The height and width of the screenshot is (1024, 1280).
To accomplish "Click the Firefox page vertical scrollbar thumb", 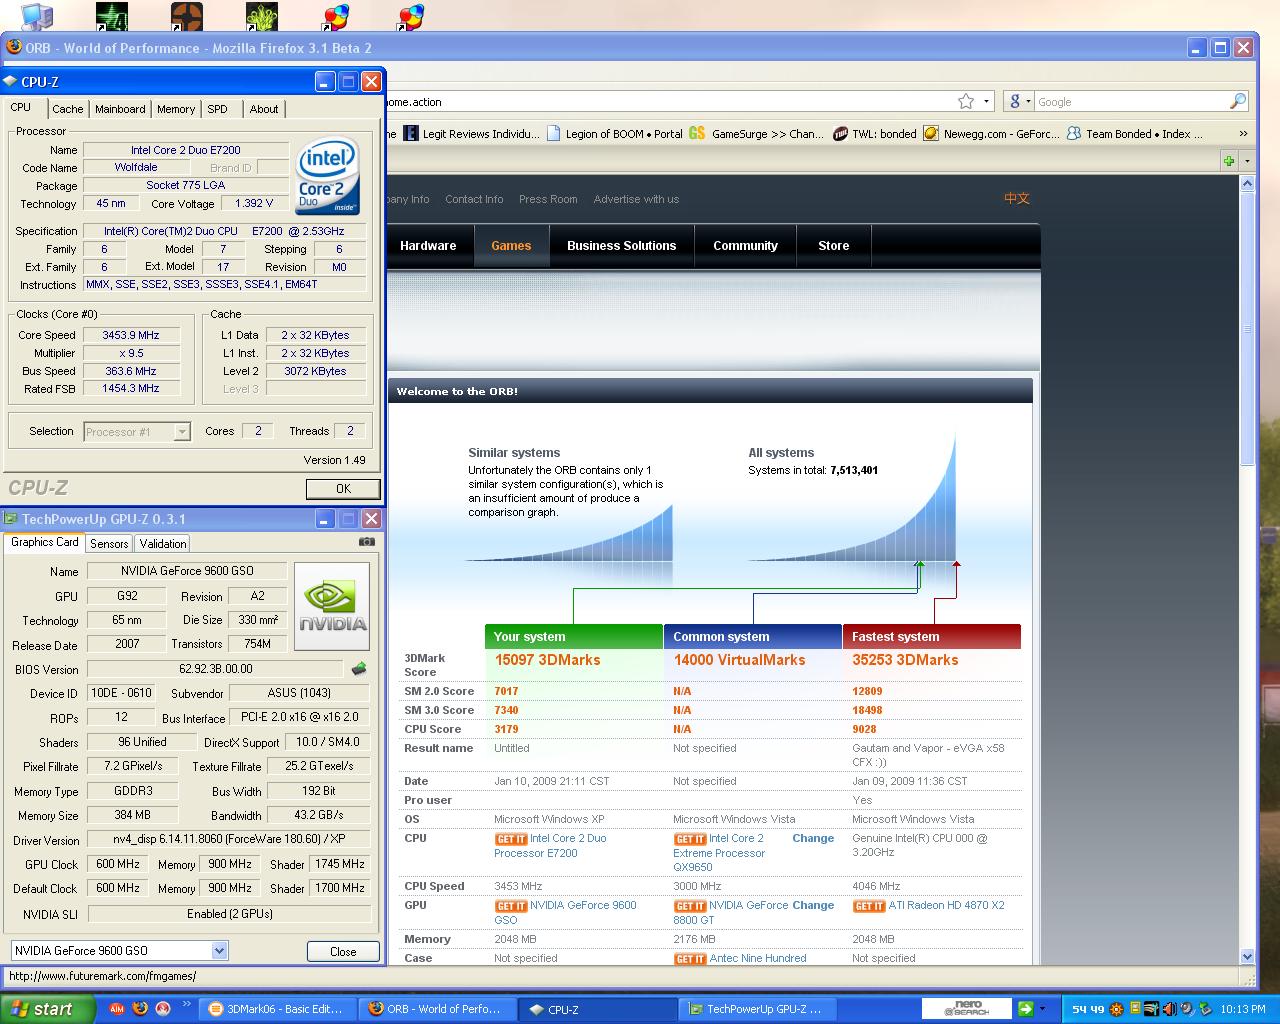I will click(1247, 329).
